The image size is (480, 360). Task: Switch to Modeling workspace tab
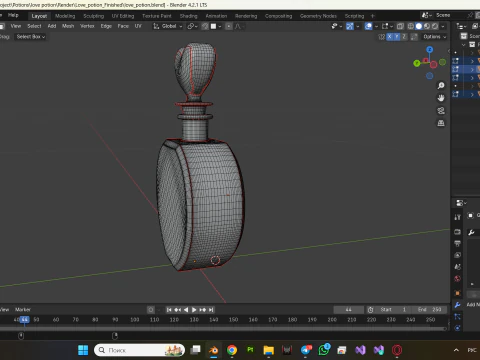(x=65, y=16)
